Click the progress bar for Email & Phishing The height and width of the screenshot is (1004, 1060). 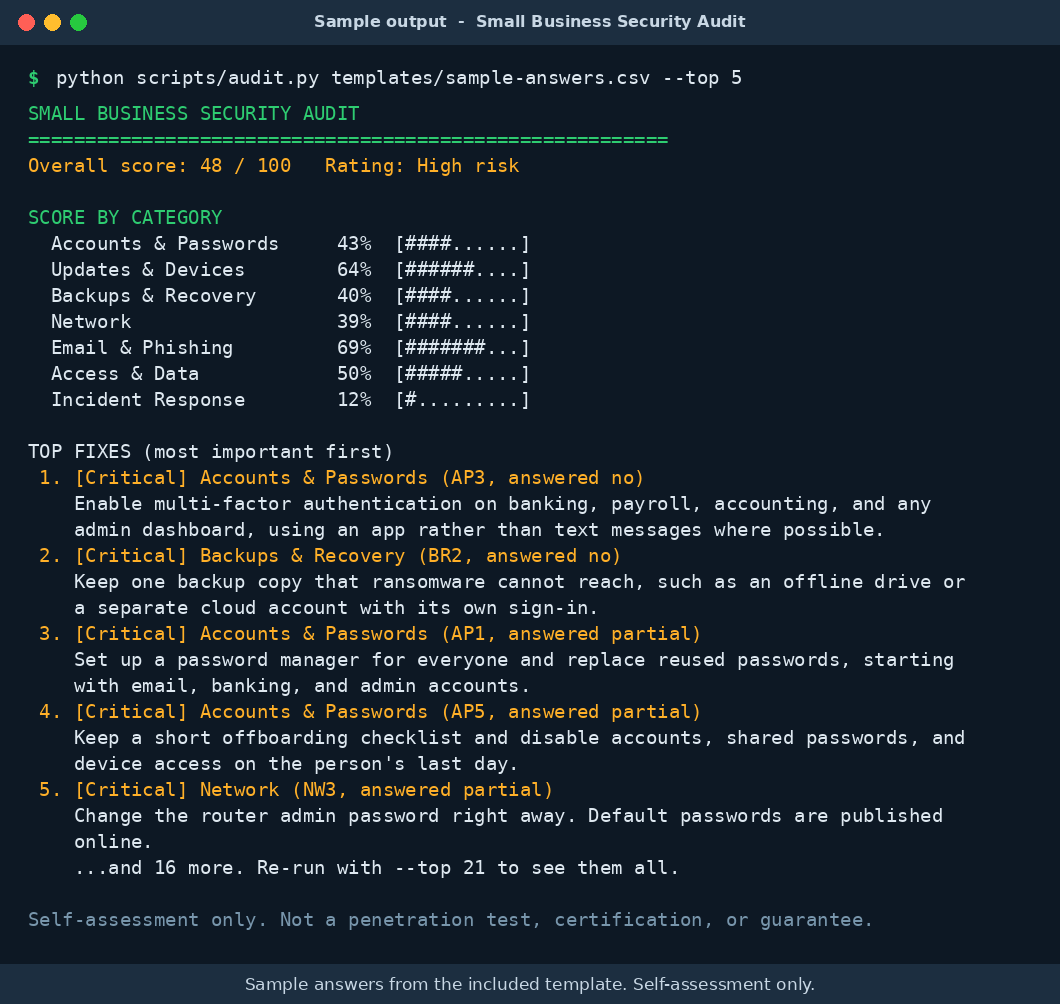tap(462, 348)
